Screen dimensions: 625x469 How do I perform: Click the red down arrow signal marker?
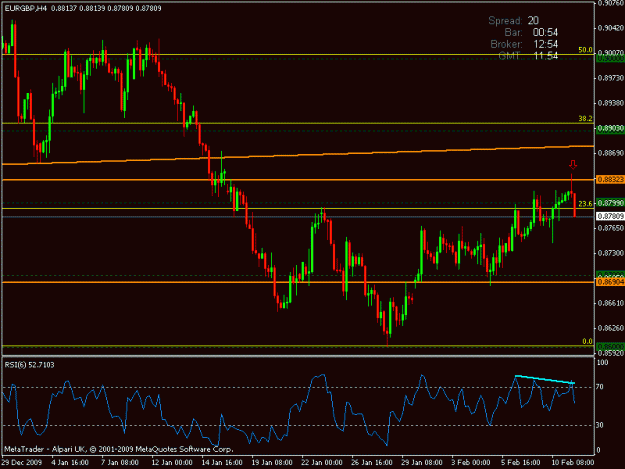[573, 164]
